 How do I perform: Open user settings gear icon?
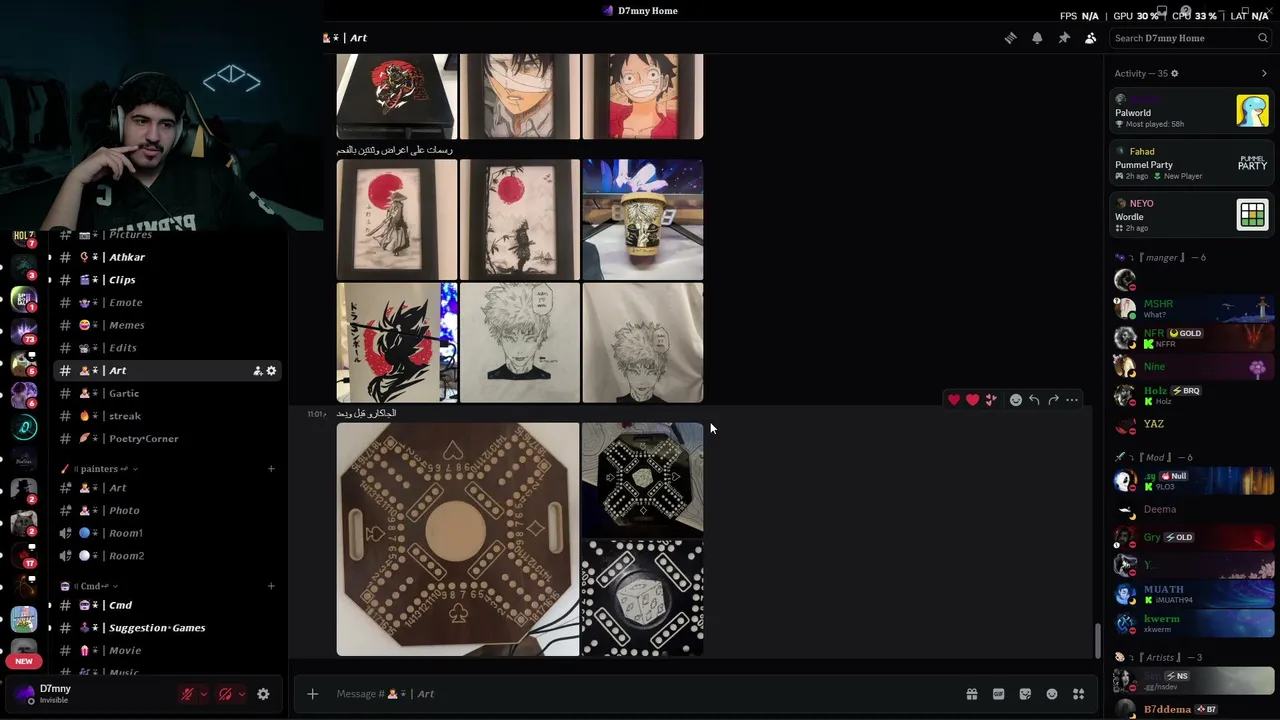pos(263,694)
